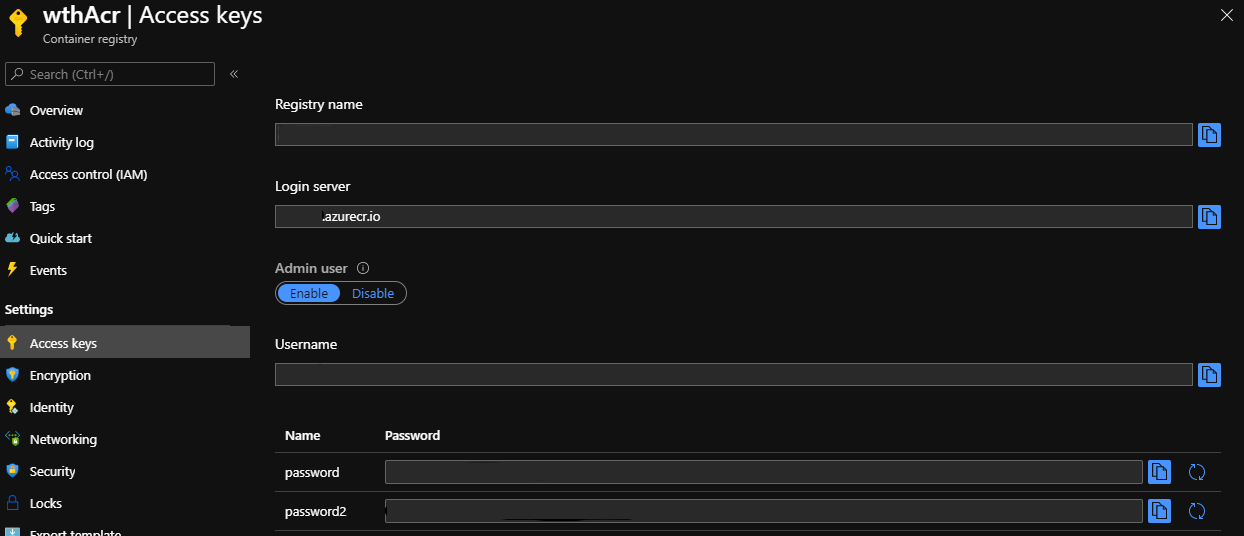Viewport: 1244px width, 536px height.
Task: Click the Login server text field
Action: 733,216
